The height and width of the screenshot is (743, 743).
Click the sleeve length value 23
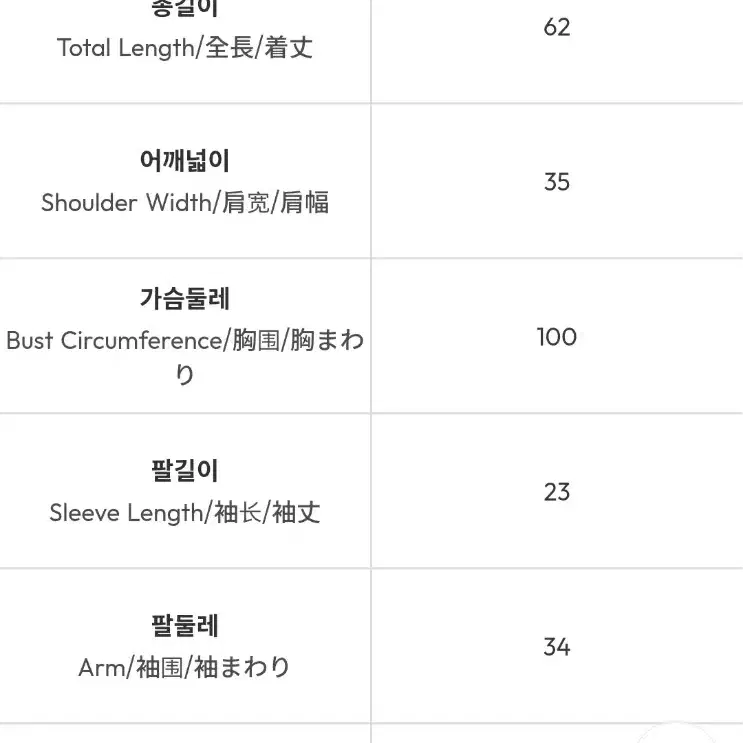557,492
